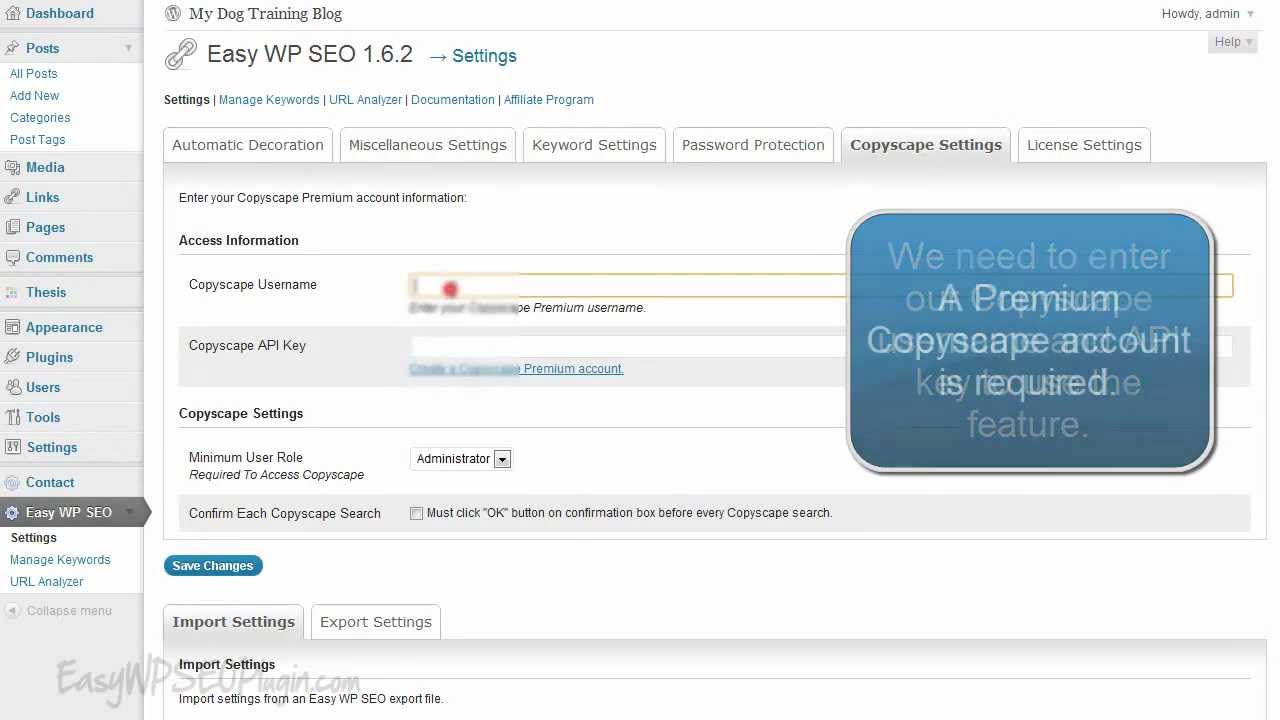Viewport: 1280px width, 720px height.
Task: Select the Copyscape Settings tab
Action: click(x=926, y=145)
